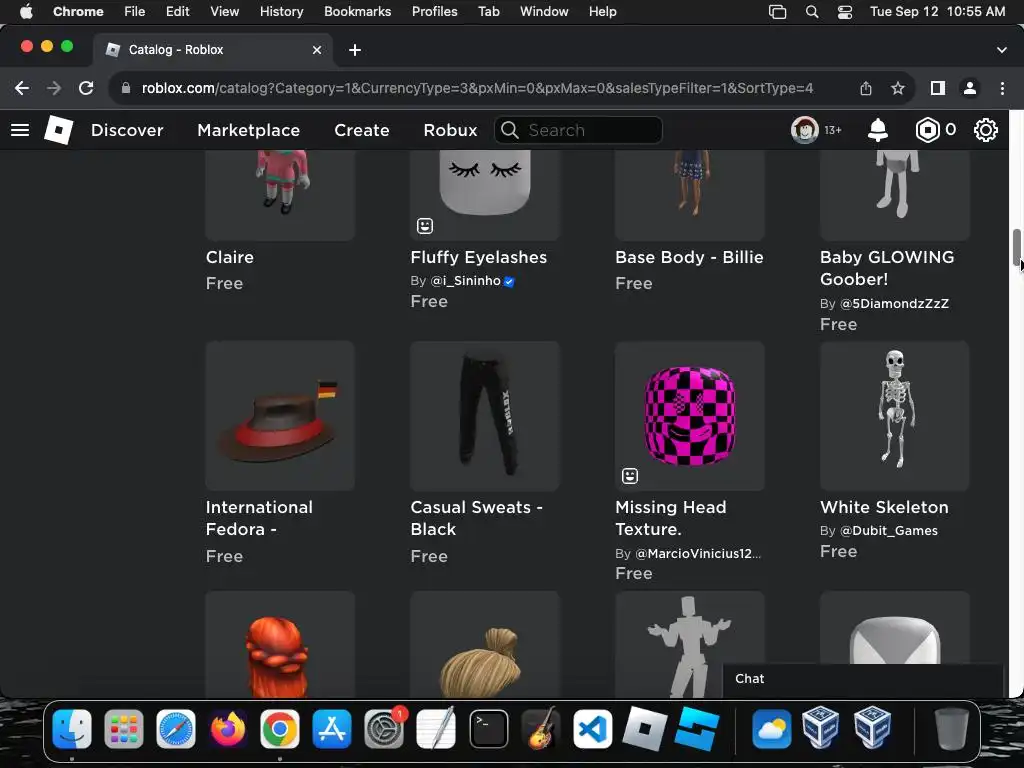Open a new tab with the plus button
This screenshot has height=768, width=1024.
(355, 50)
